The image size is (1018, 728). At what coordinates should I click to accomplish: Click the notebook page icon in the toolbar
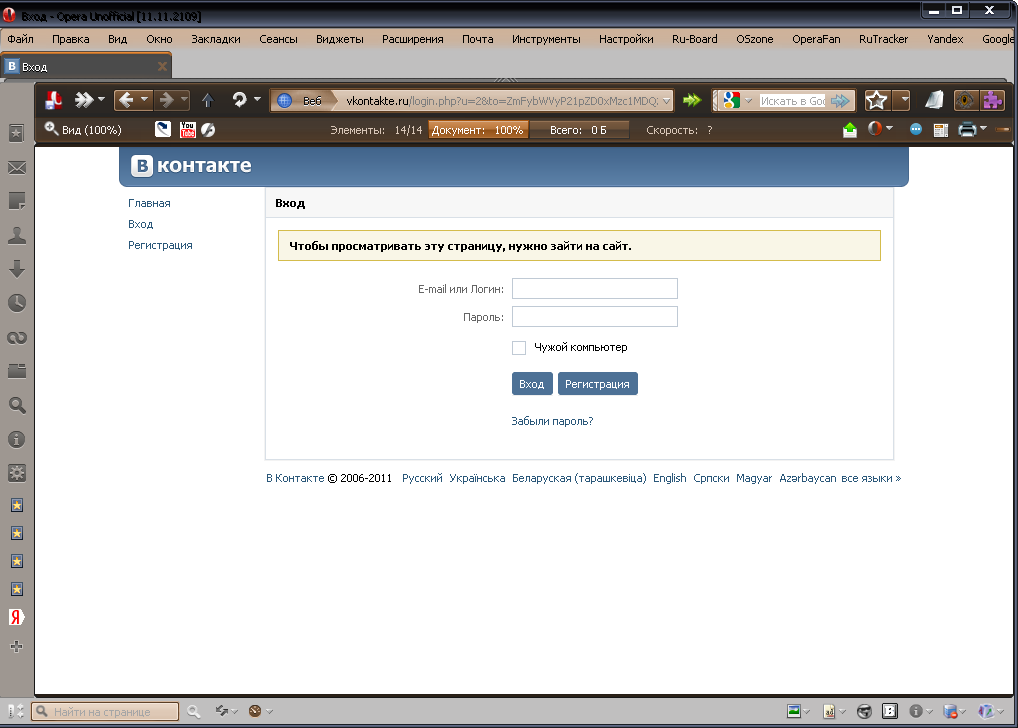934,100
